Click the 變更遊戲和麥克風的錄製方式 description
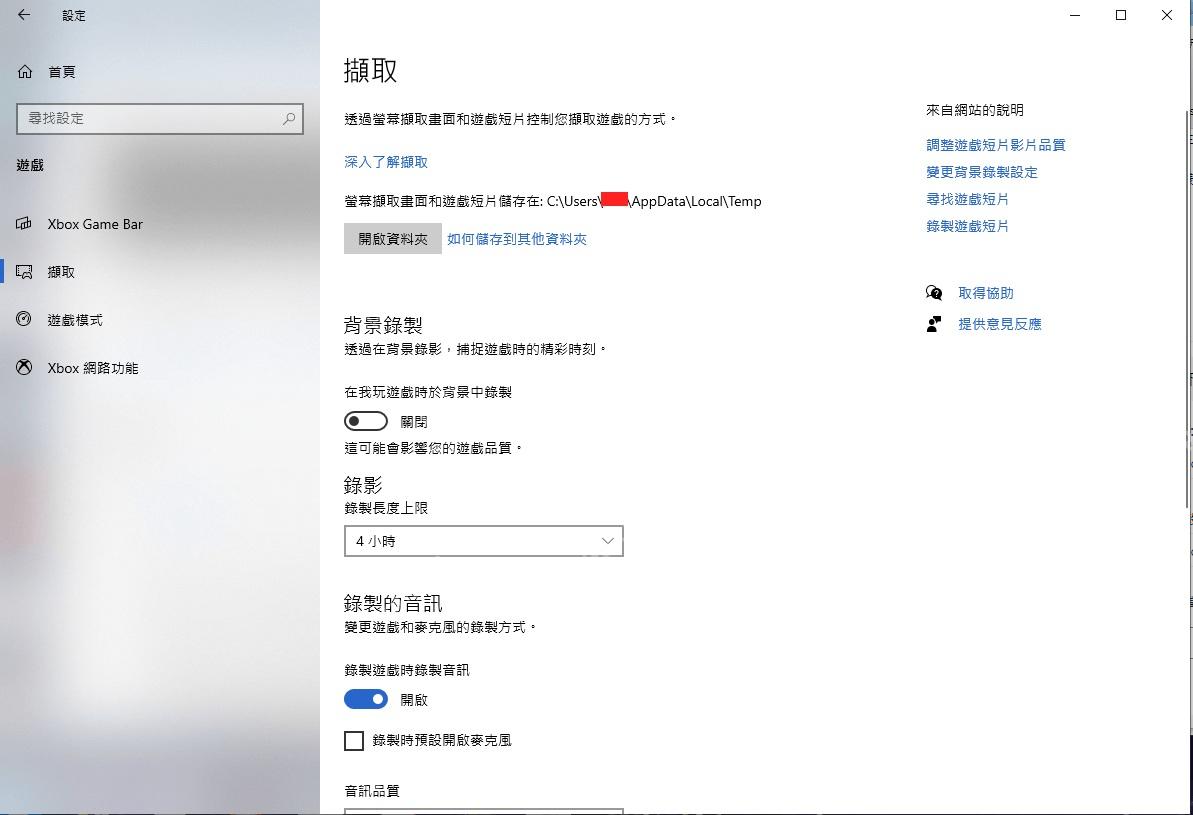The height and width of the screenshot is (815, 1193). tap(441, 627)
